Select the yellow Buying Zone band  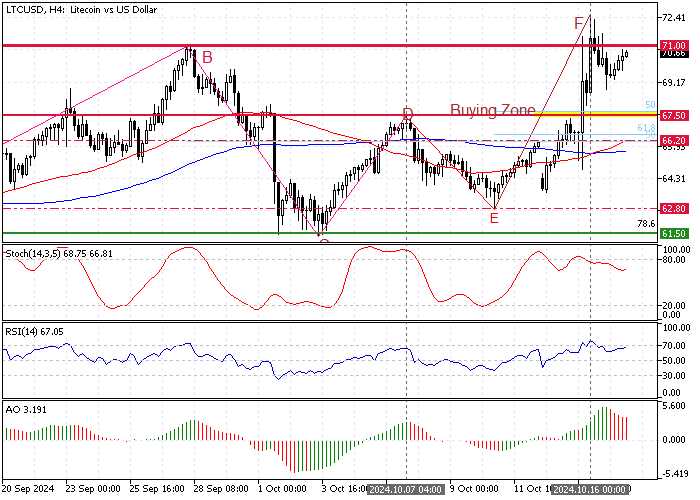pyautogui.click(x=596, y=113)
